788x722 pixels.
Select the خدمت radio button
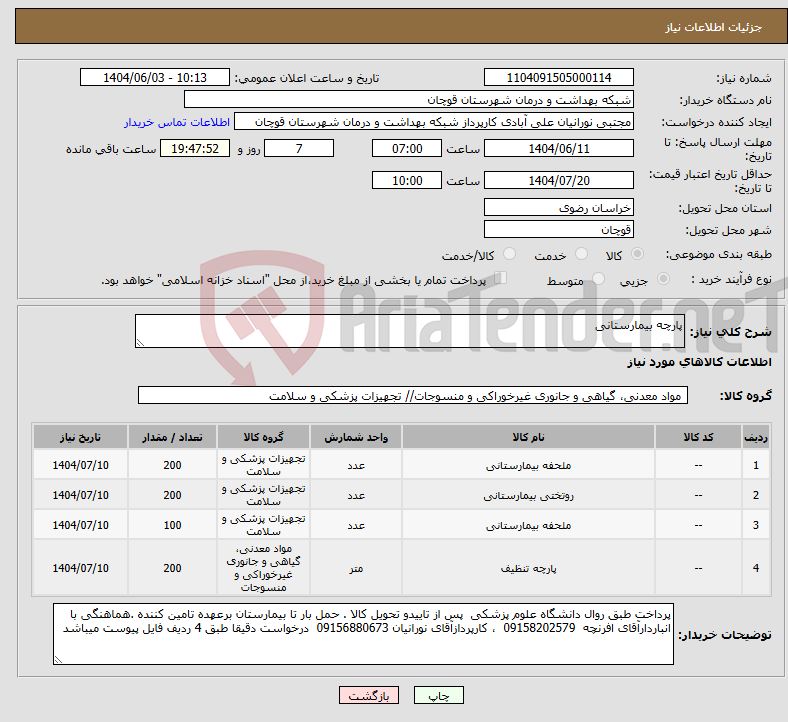click(x=581, y=254)
